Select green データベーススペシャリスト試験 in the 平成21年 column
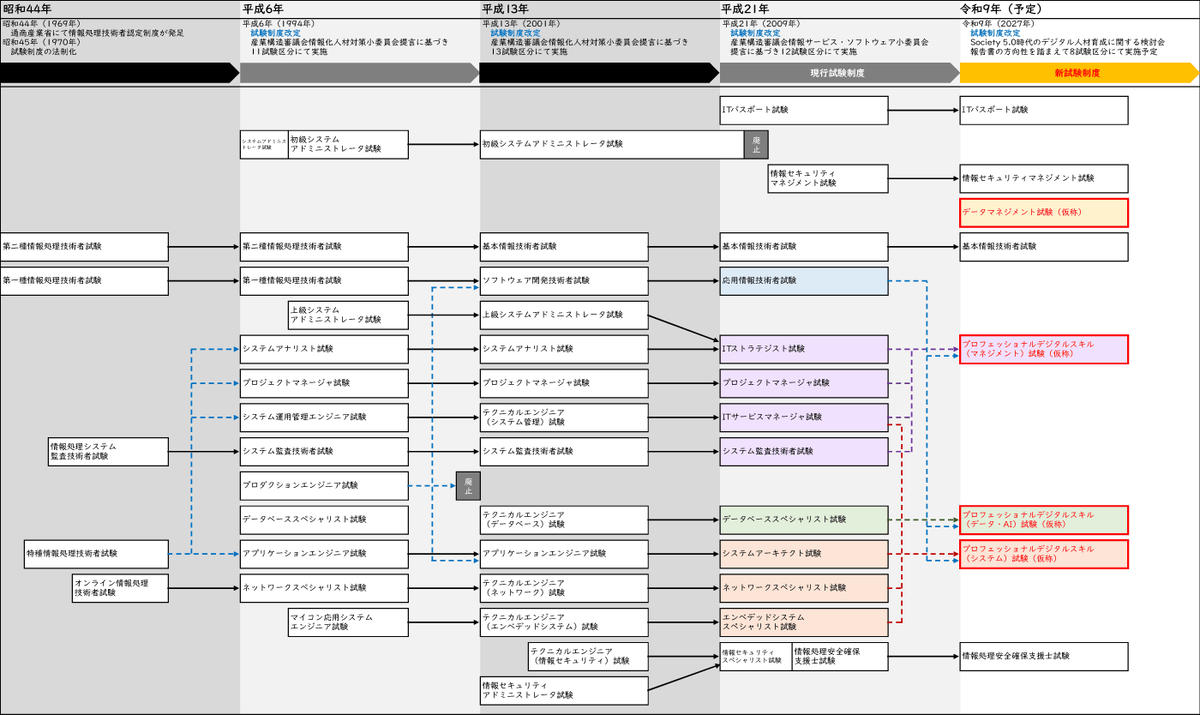 pyautogui.click(x=804, y=519)
